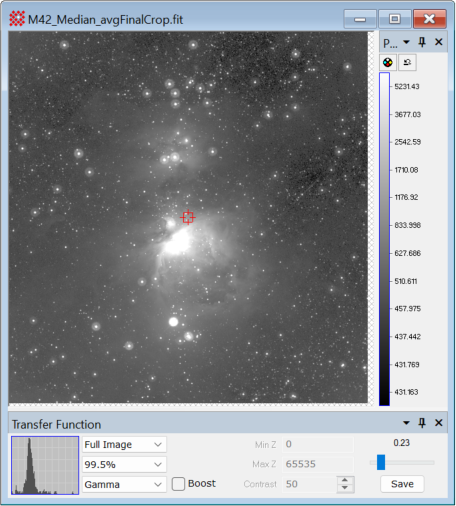Screen dimensions: 456x506
Task: Pin the Transfer Function panel
Action: point(422,423)
